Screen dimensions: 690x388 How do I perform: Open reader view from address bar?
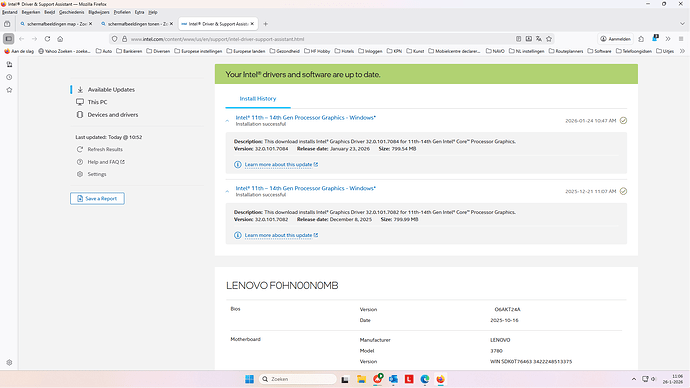(518, 39)
